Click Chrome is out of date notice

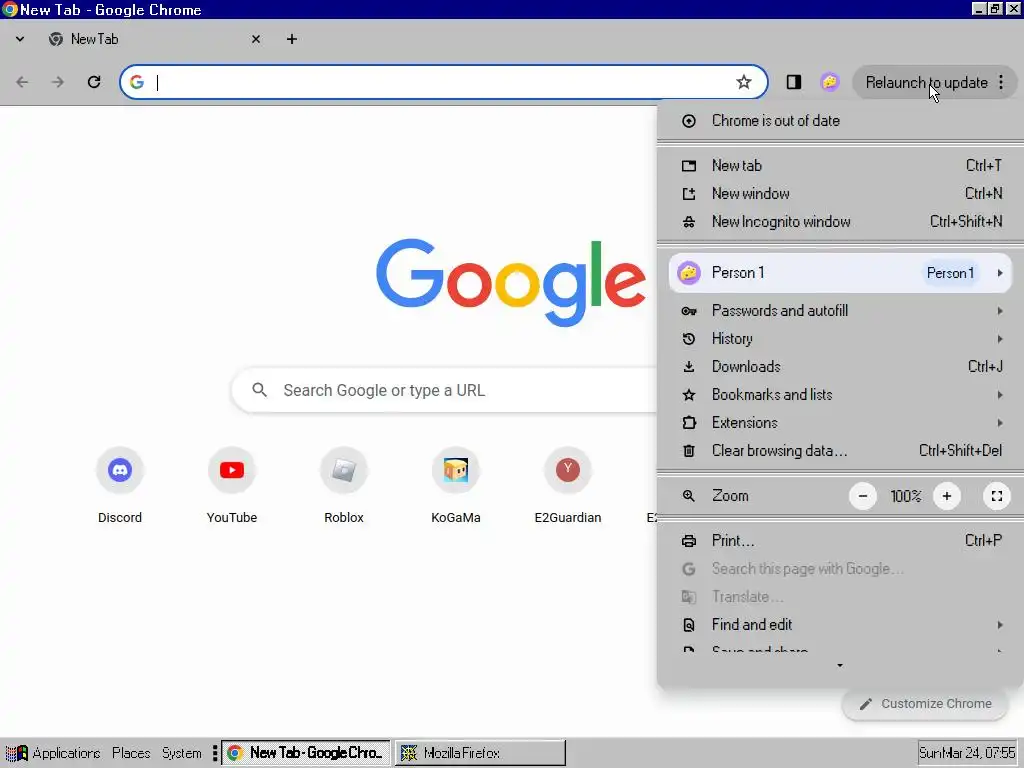point(840,120)
